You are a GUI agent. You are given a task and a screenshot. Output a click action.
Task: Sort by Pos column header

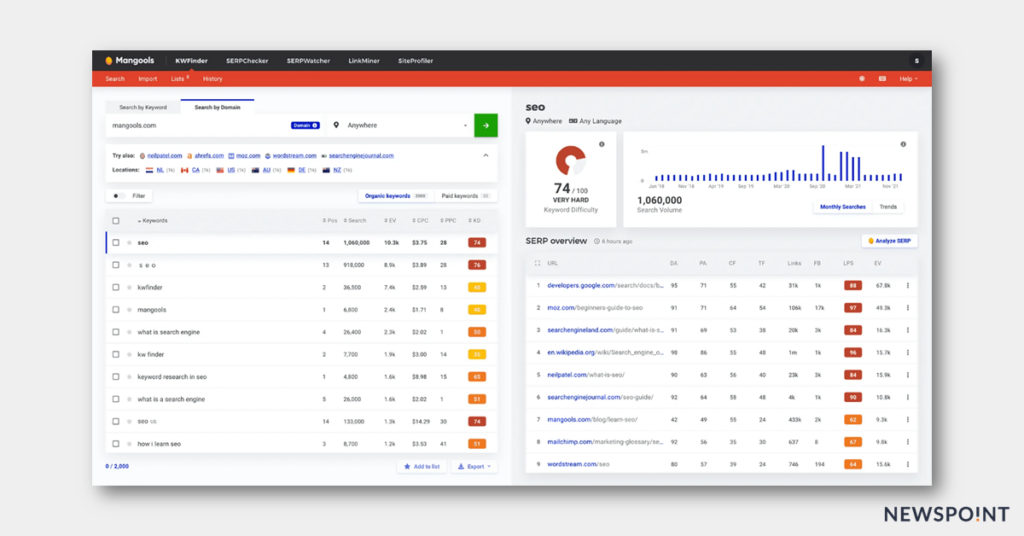[330, 221]
